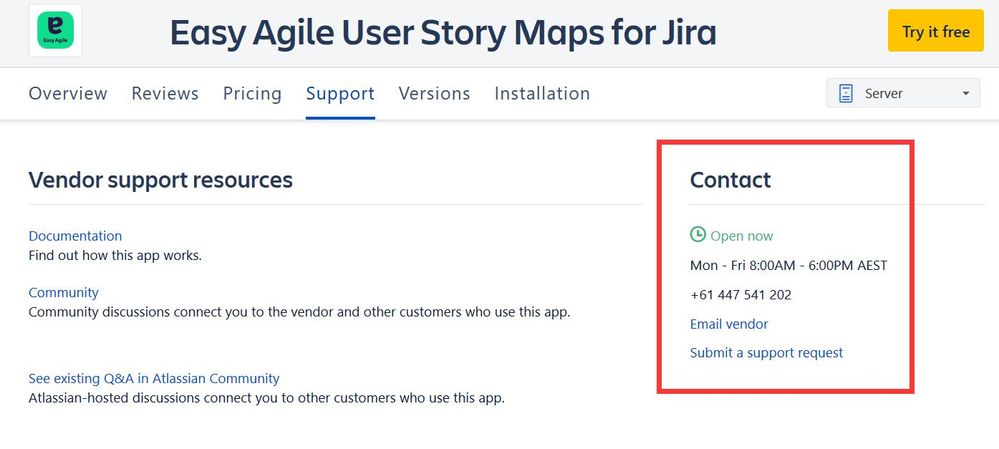The image size is (999, 449).
Task: Click the text Find out how this app works.
Action: point(115,256)
